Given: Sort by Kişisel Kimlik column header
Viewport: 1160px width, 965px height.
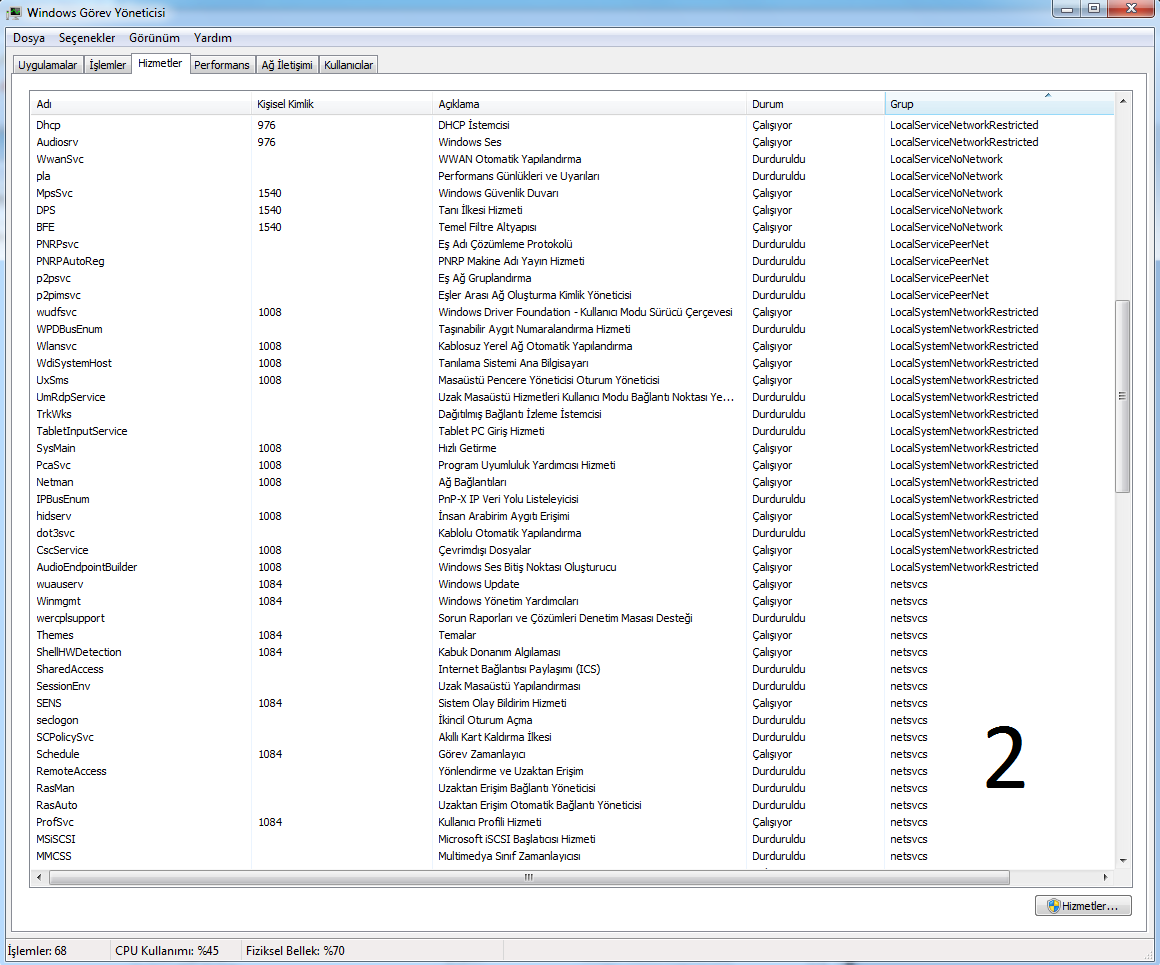Looking at the screenshot, I should (341, 104).
